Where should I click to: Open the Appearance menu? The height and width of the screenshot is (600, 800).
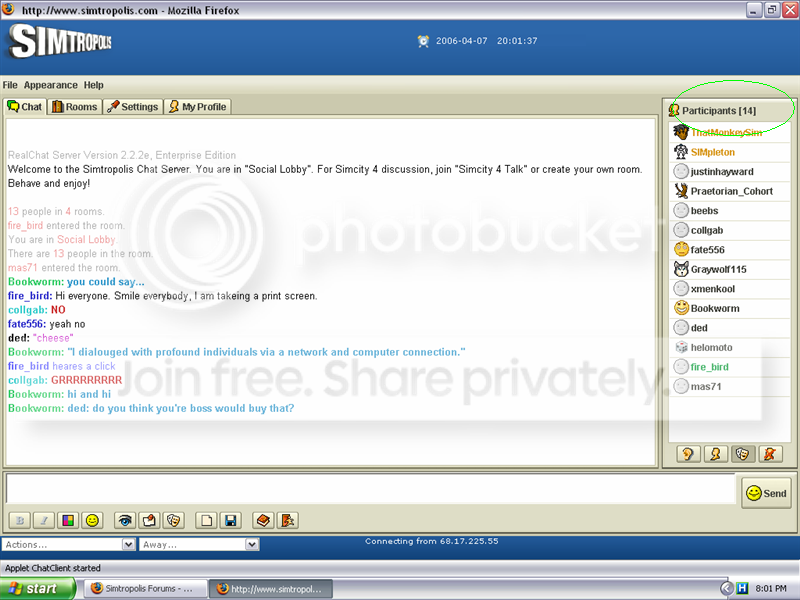point(51,85)
